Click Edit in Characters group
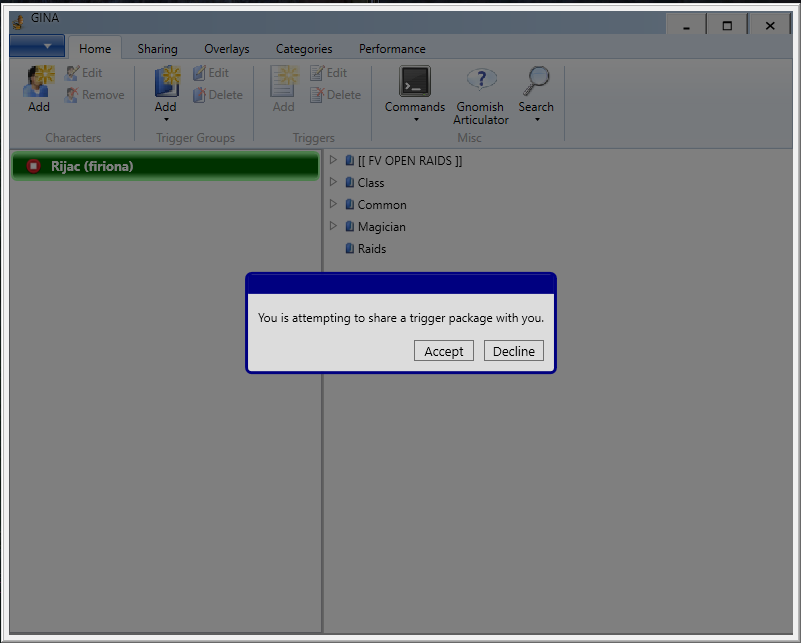The height and width of the screenshot is (643, 801). tap(84, 73)
